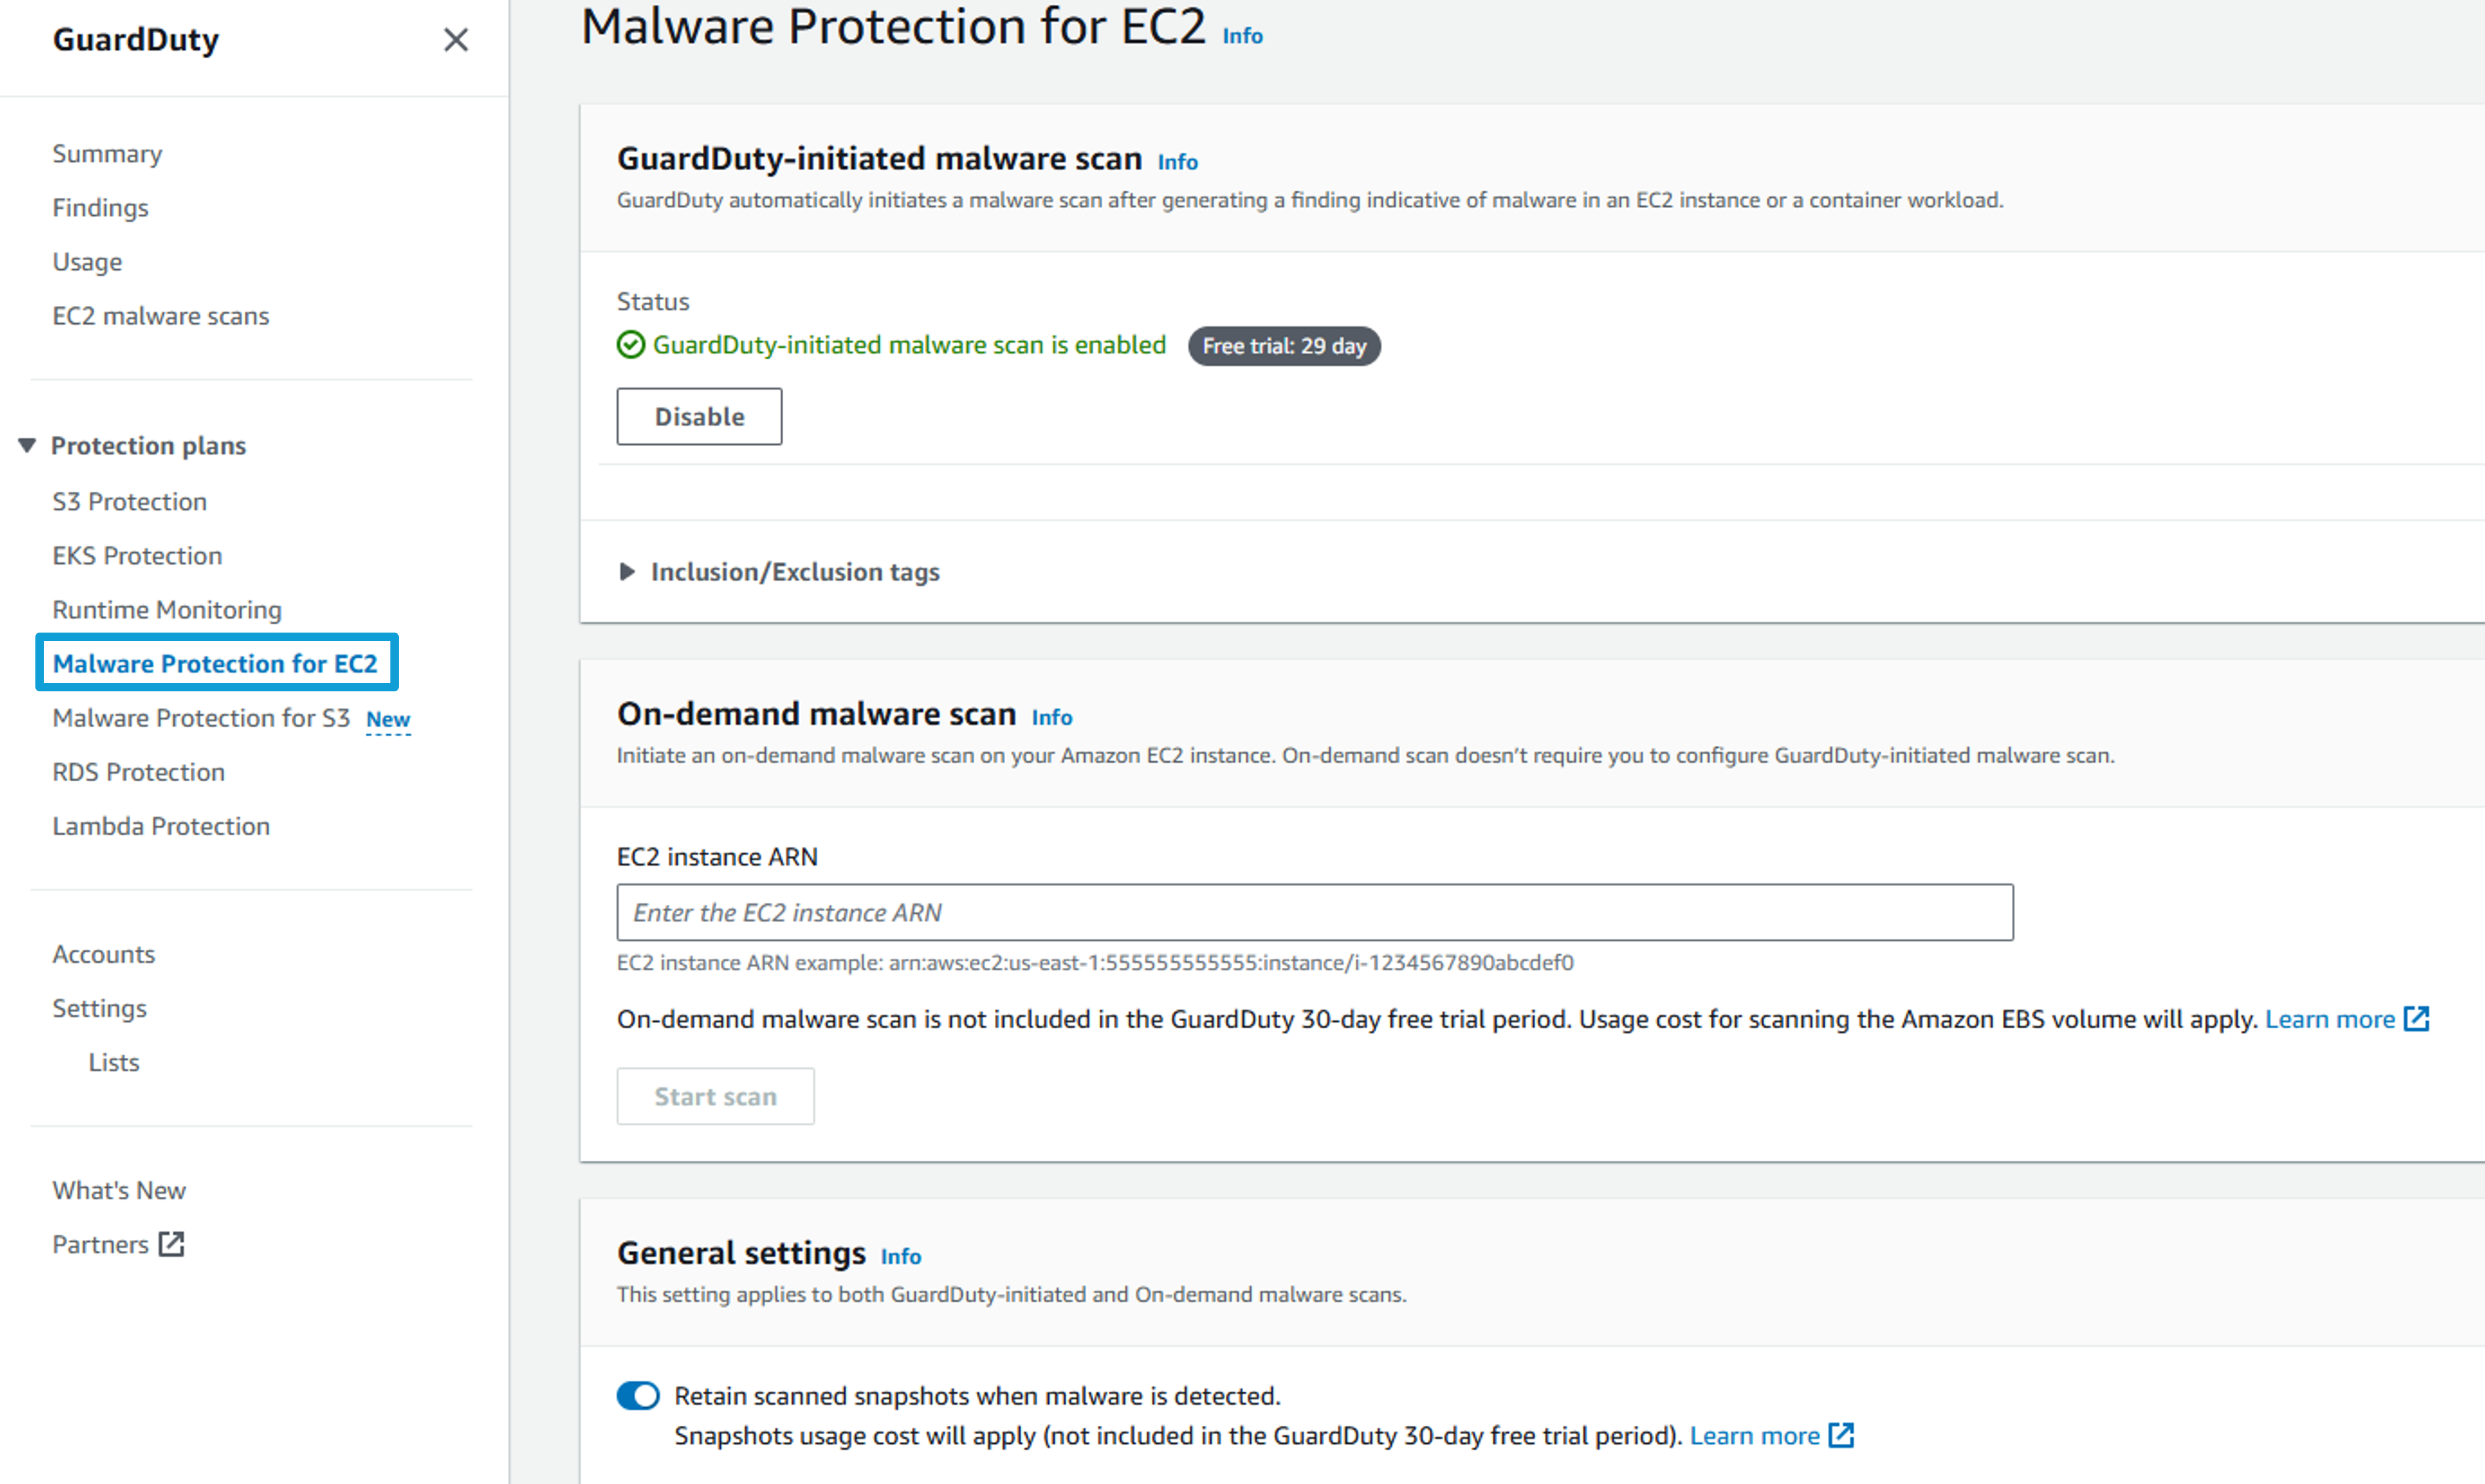Viewport: 2485px width, 1484px height.
Task: Click the Start scan button
Action: (715, 1096)
